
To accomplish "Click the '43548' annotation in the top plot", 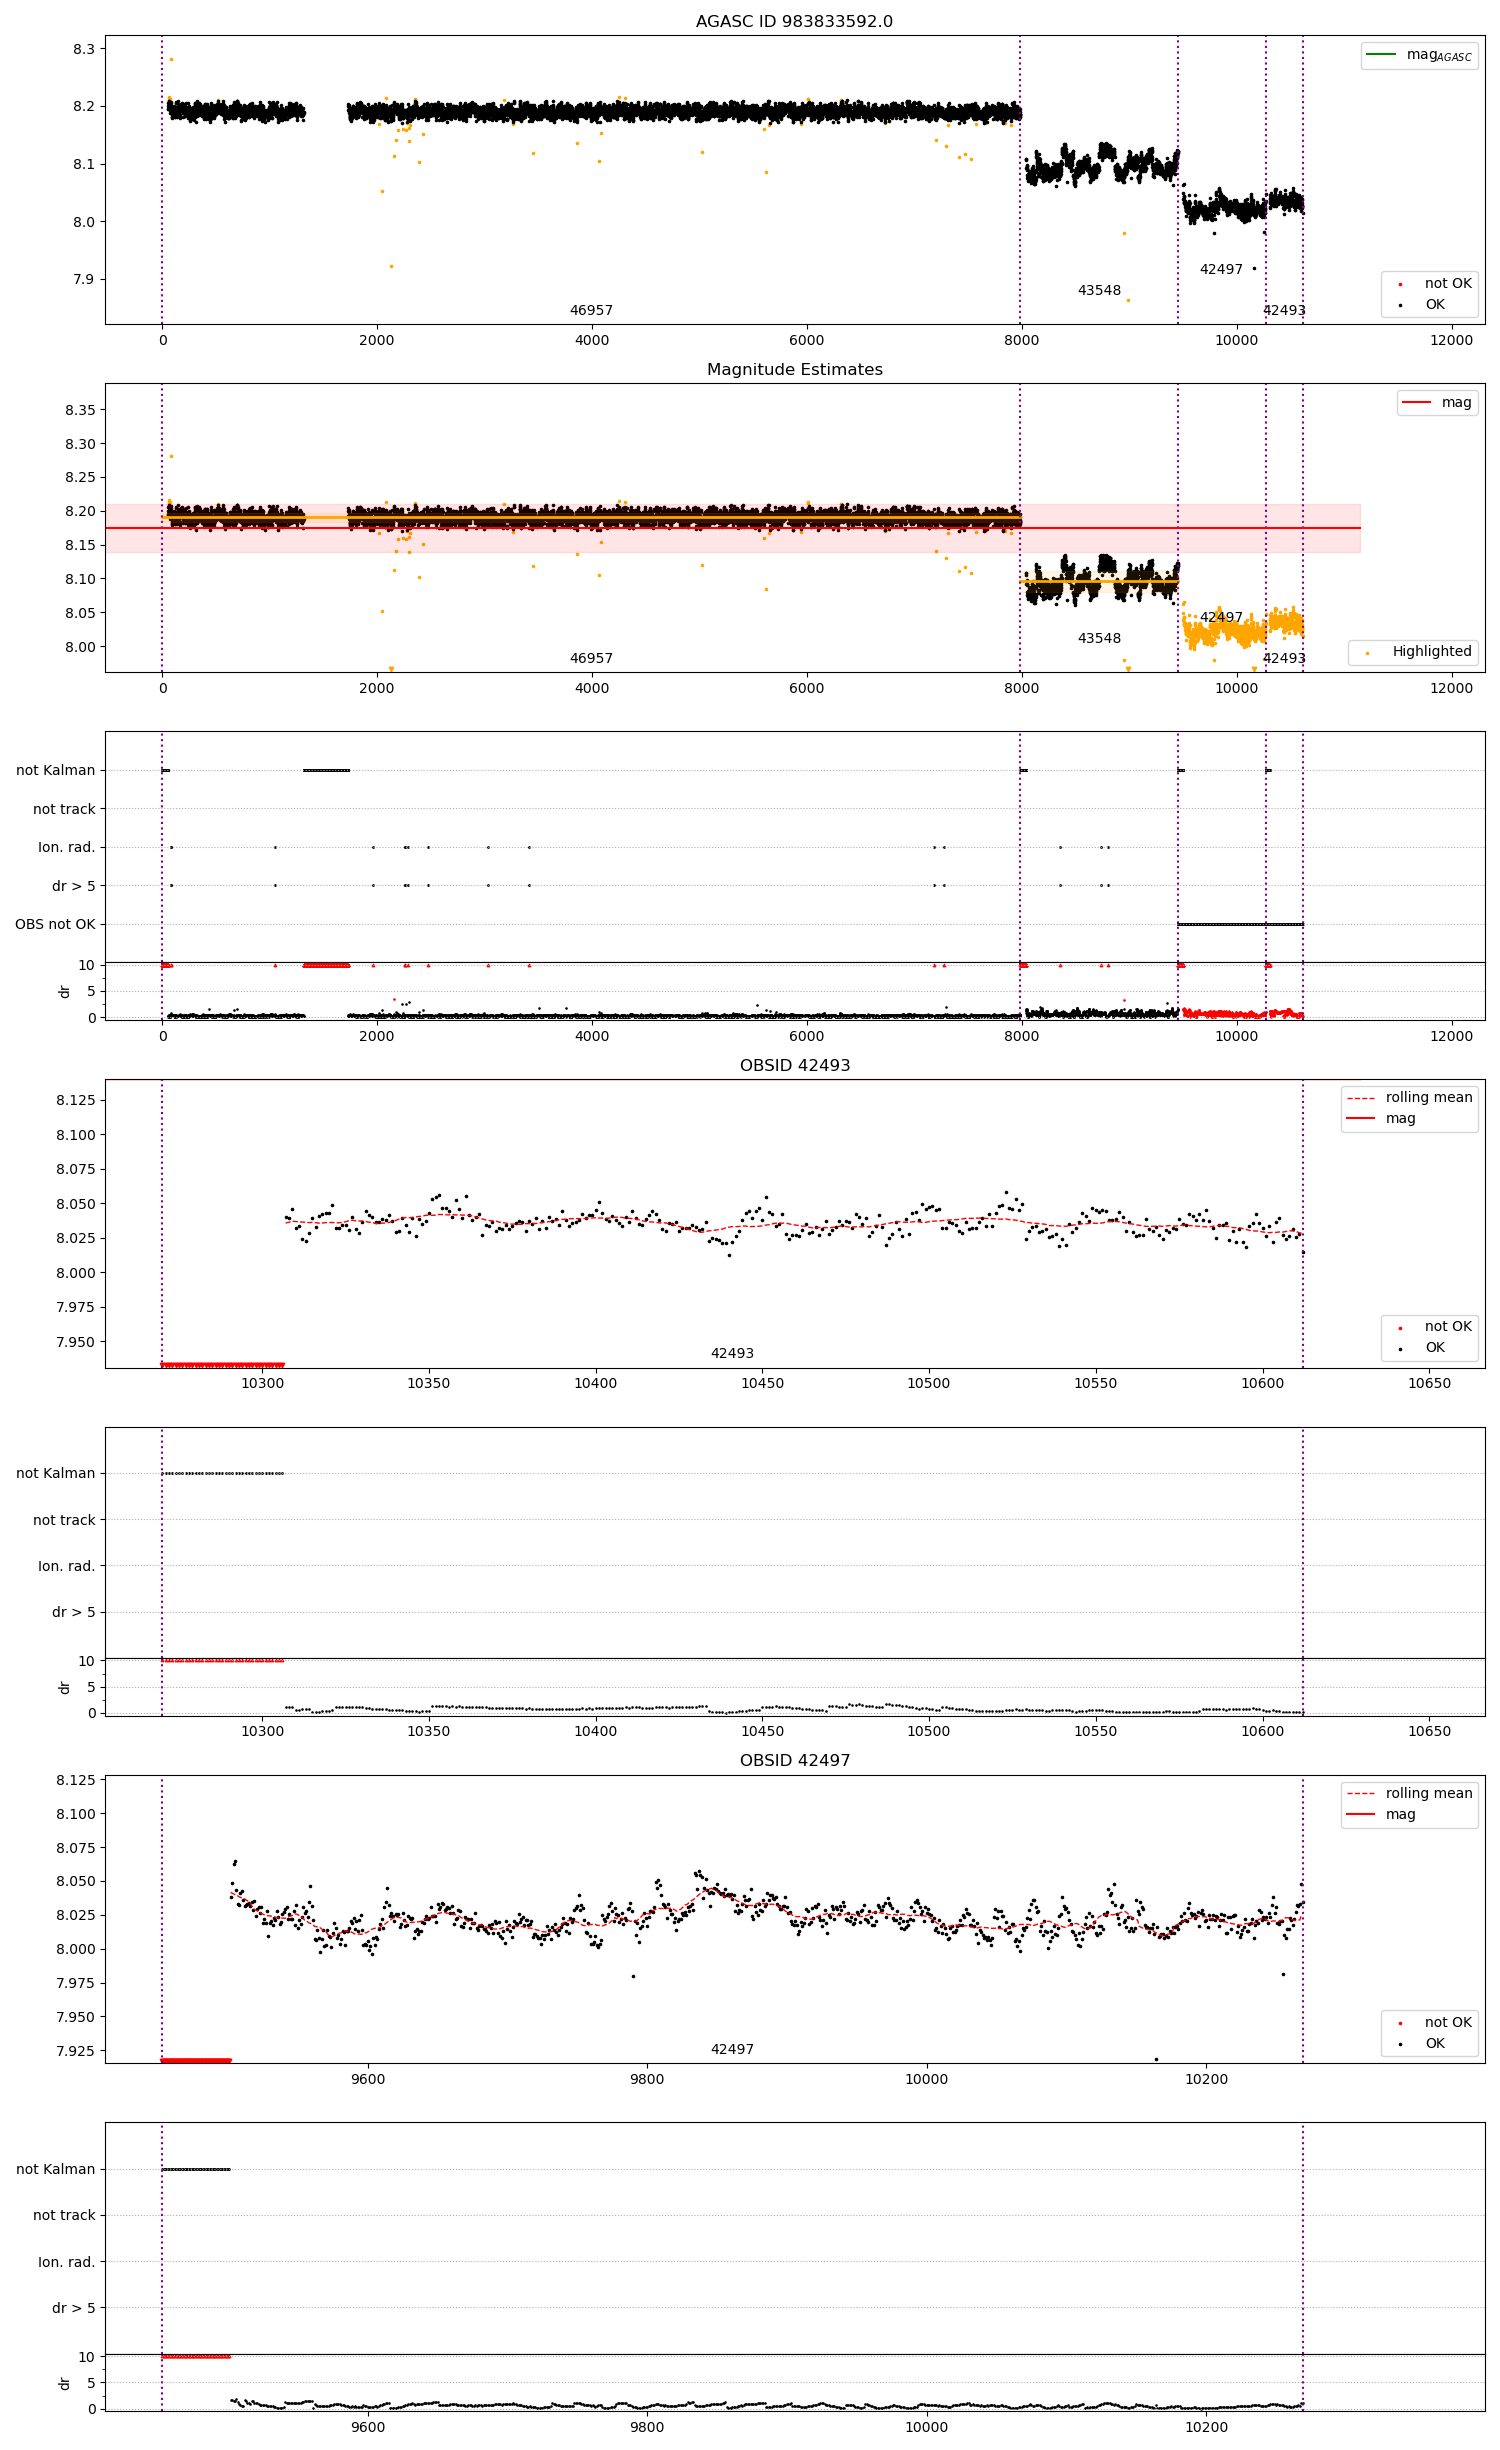I will [x=1099, y=290].
